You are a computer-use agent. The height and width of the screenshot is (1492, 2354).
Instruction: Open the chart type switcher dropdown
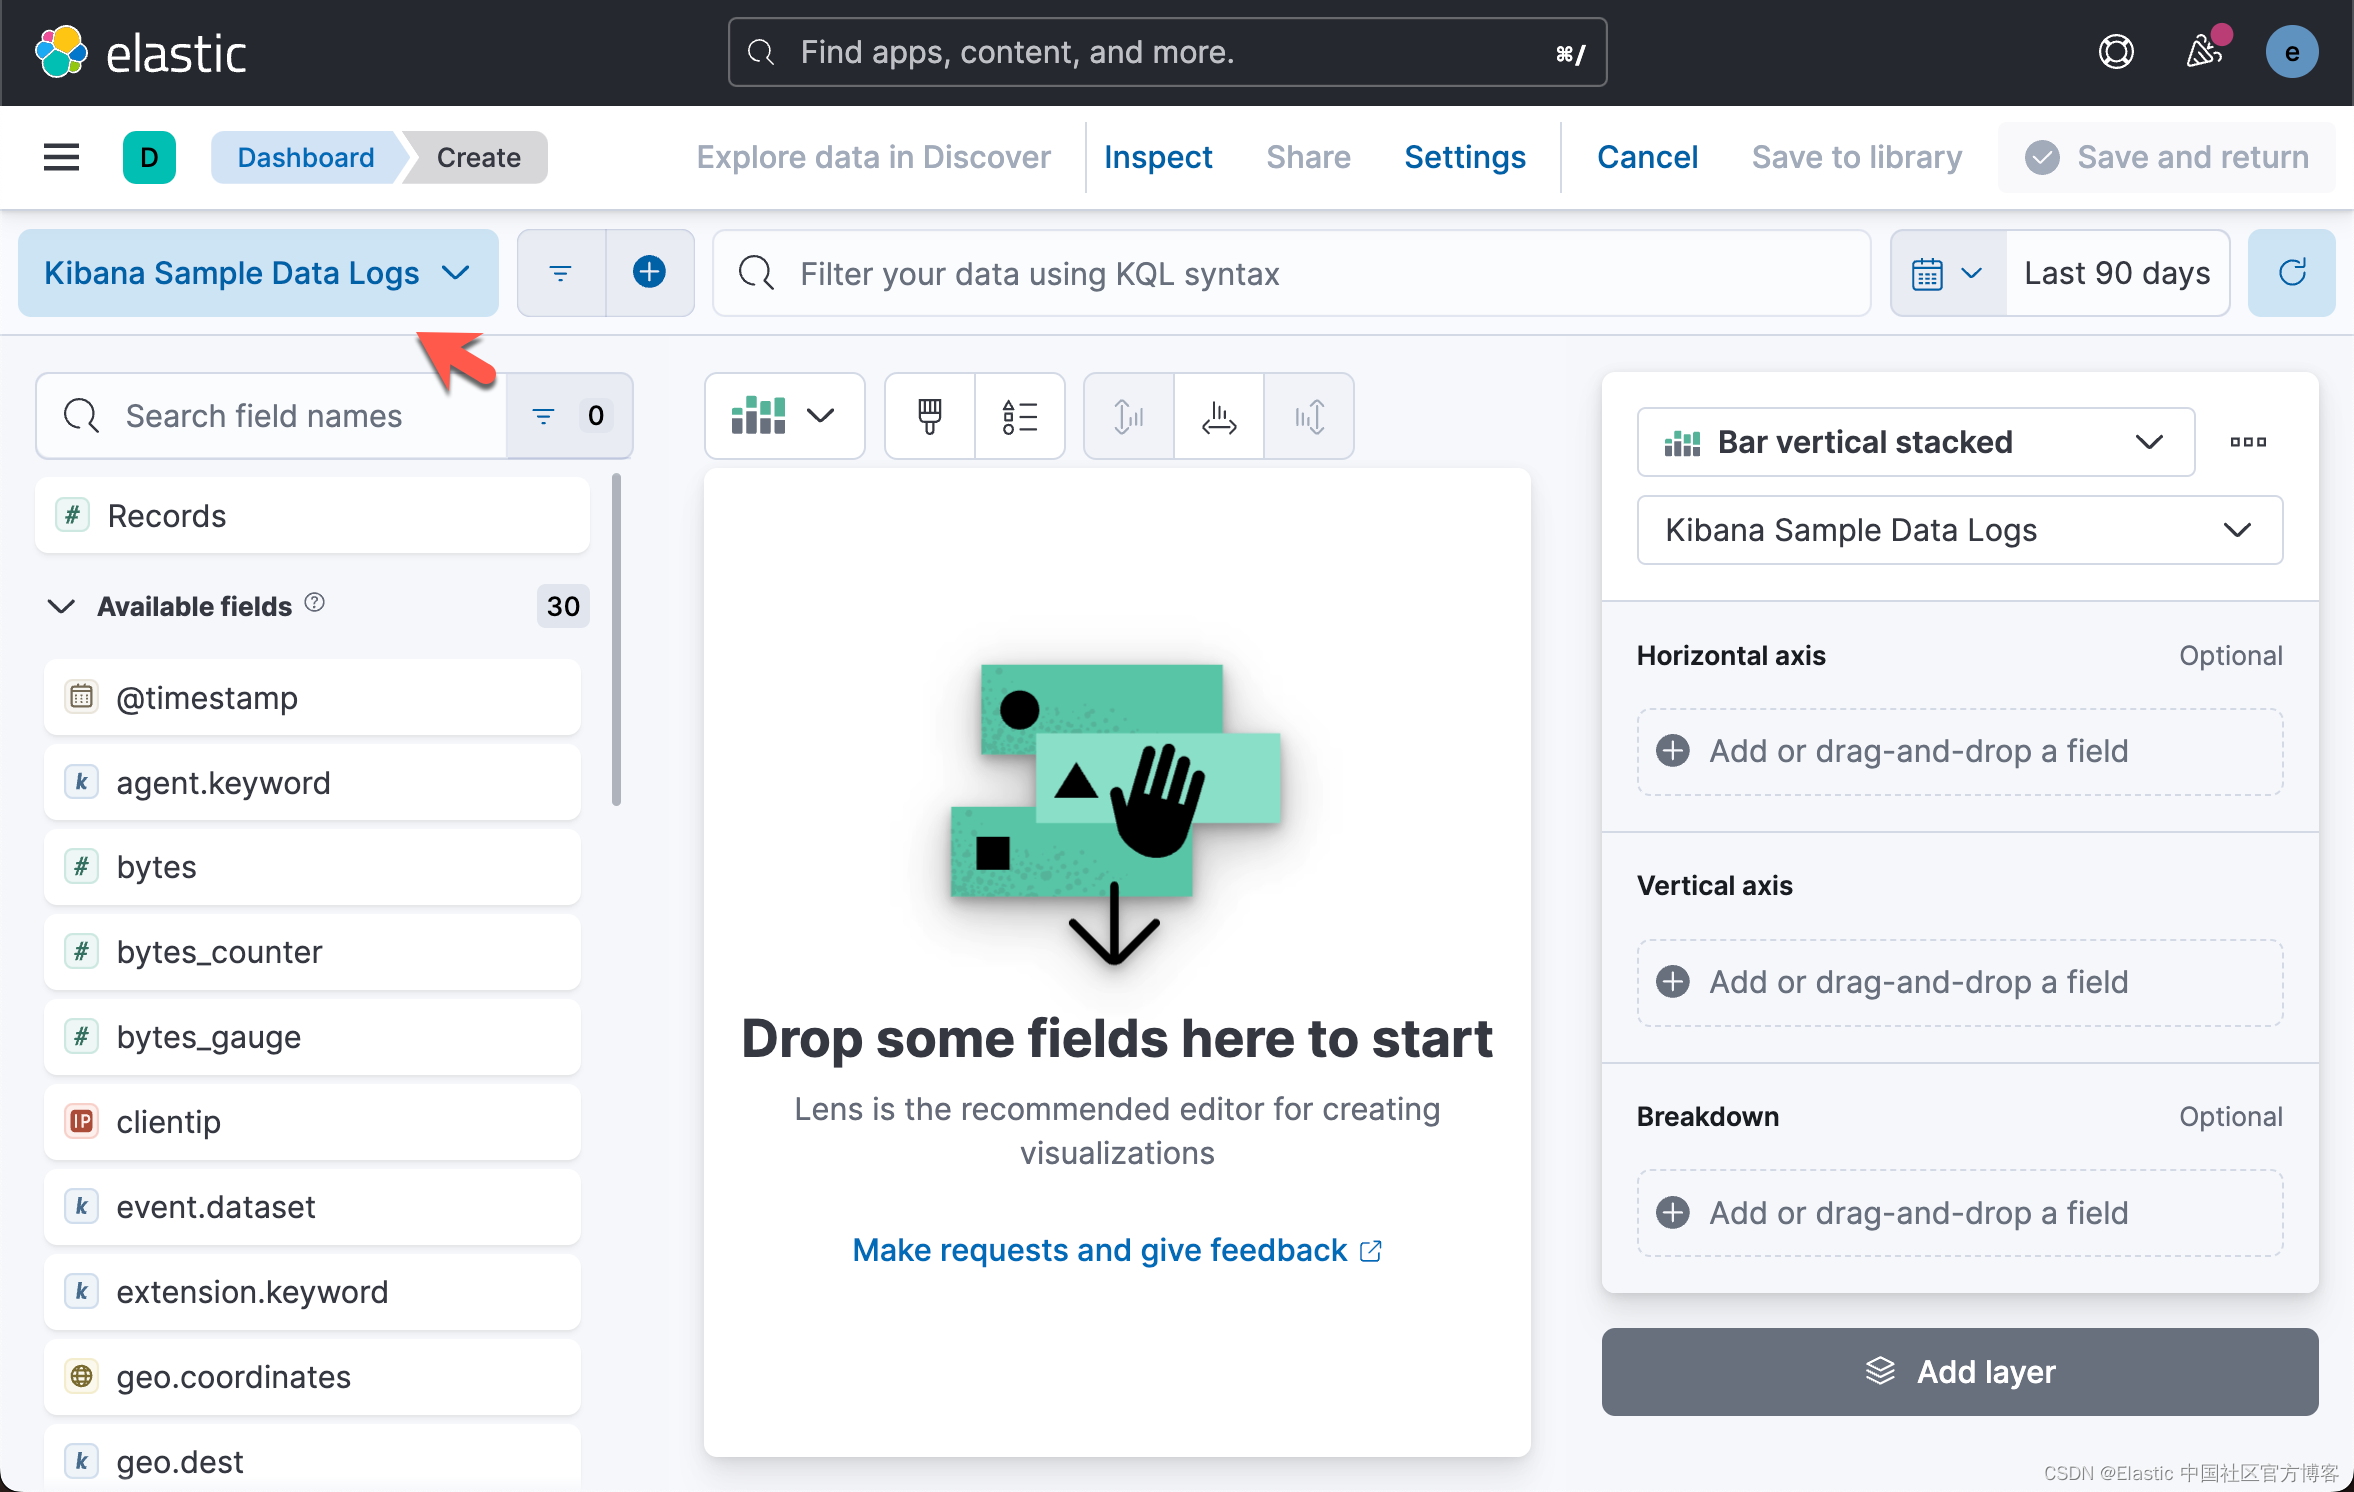[x=785, y=416]
